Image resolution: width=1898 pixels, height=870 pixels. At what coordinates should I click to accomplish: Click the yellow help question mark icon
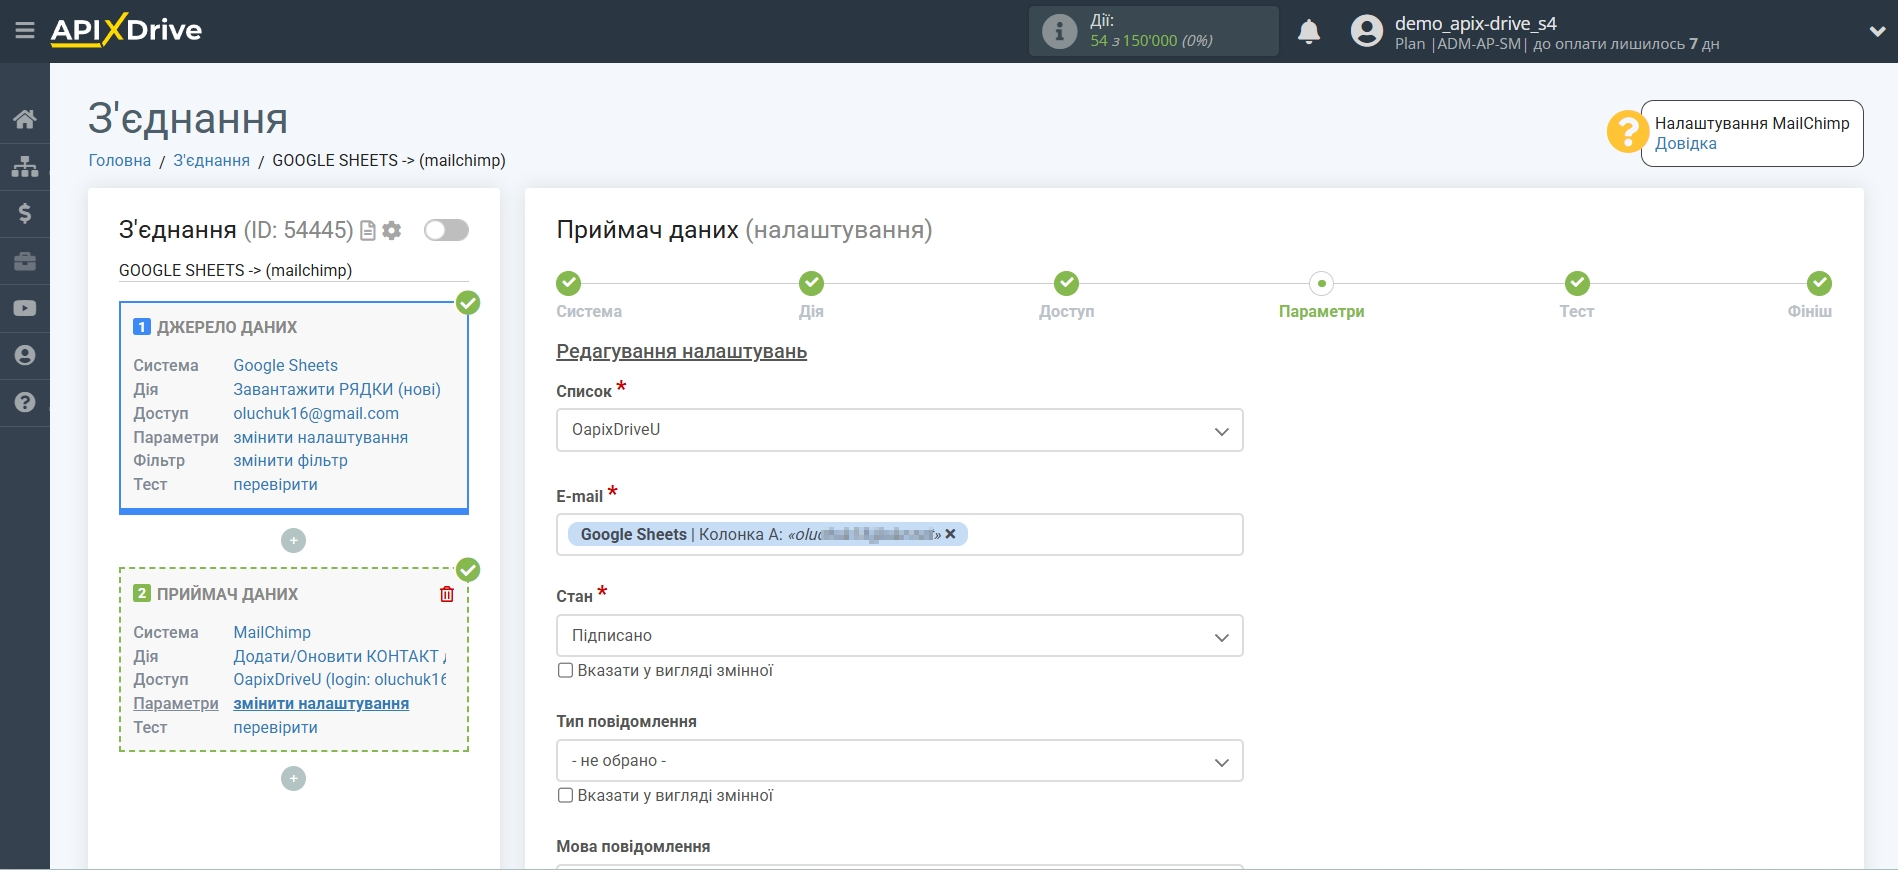point(1627,132)
